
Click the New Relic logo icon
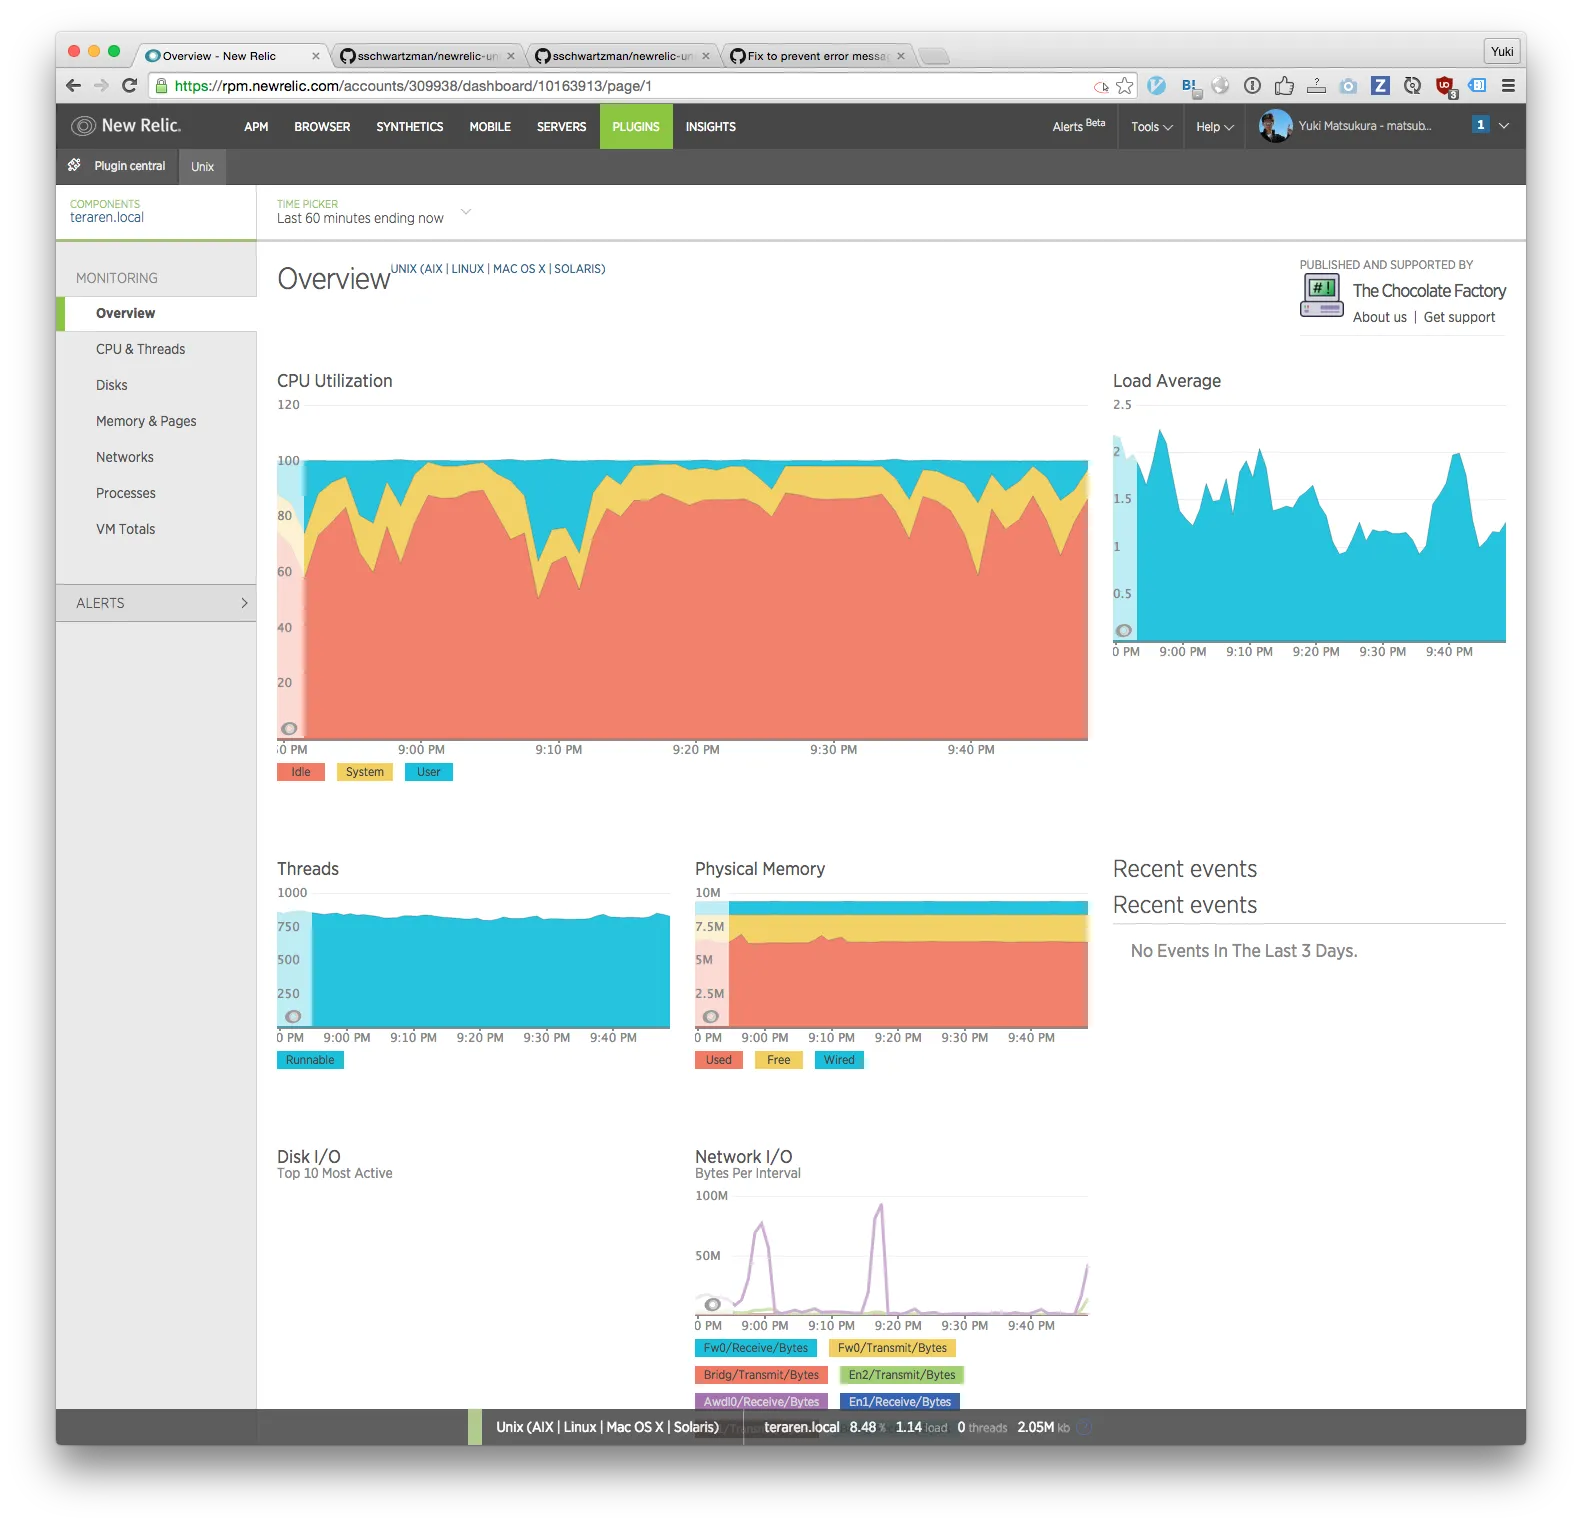[84, 126]
